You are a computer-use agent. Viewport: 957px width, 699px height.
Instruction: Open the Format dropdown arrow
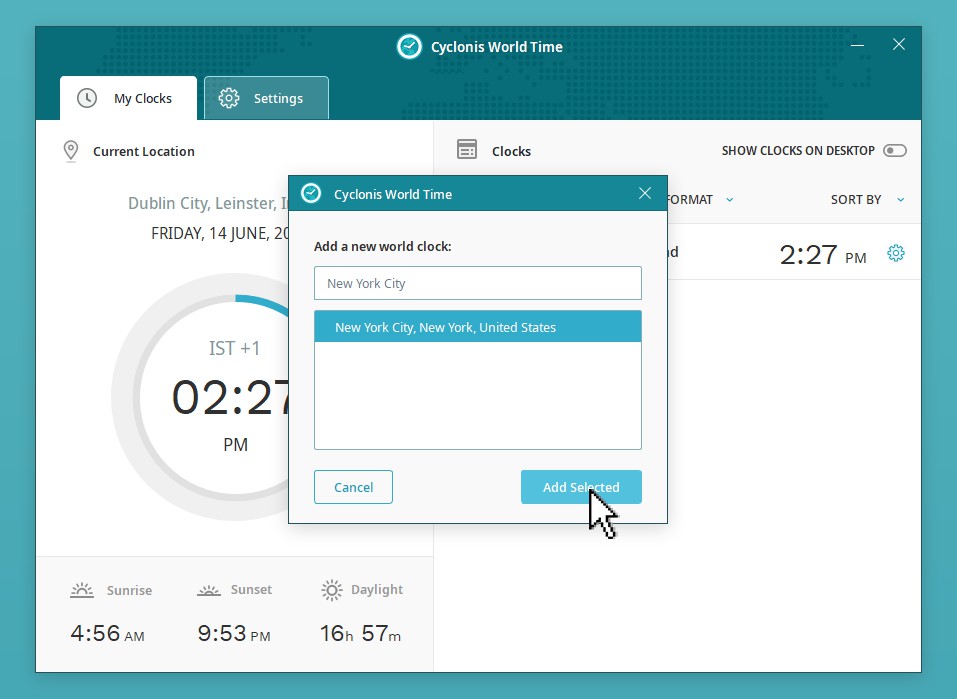click(x=729, y=200)
